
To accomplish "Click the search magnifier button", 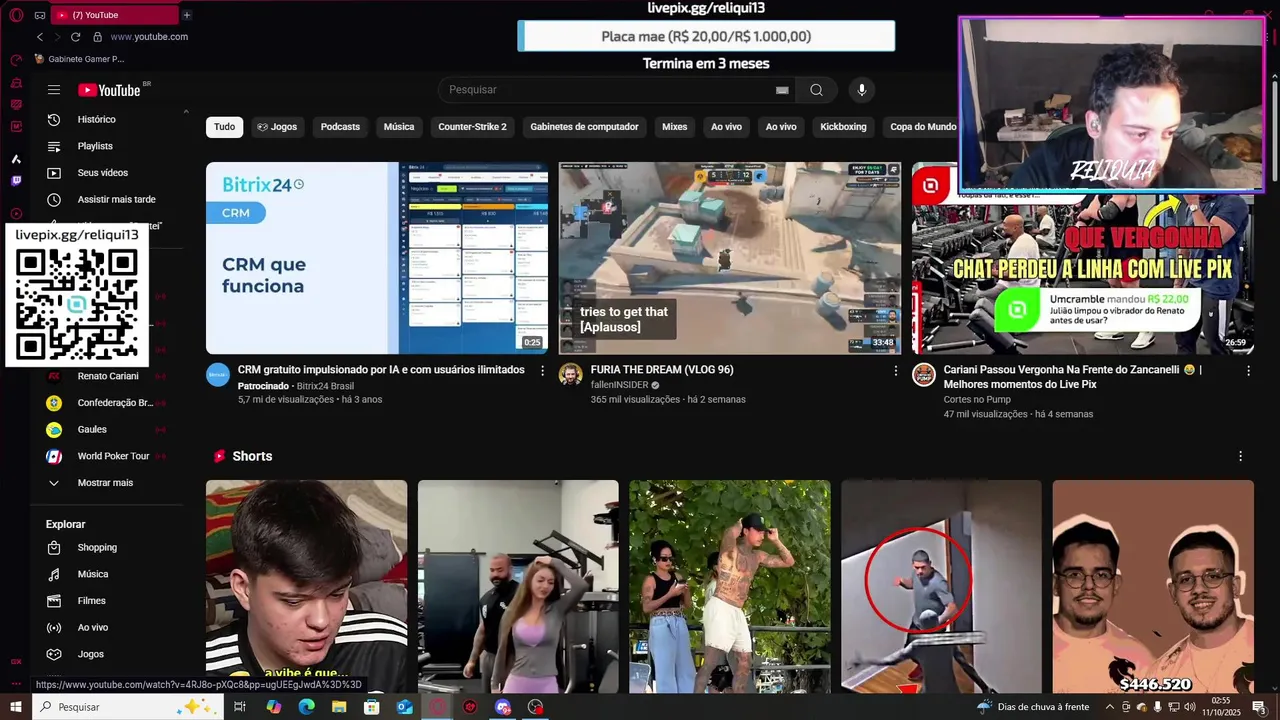I will tap(817, 90).
